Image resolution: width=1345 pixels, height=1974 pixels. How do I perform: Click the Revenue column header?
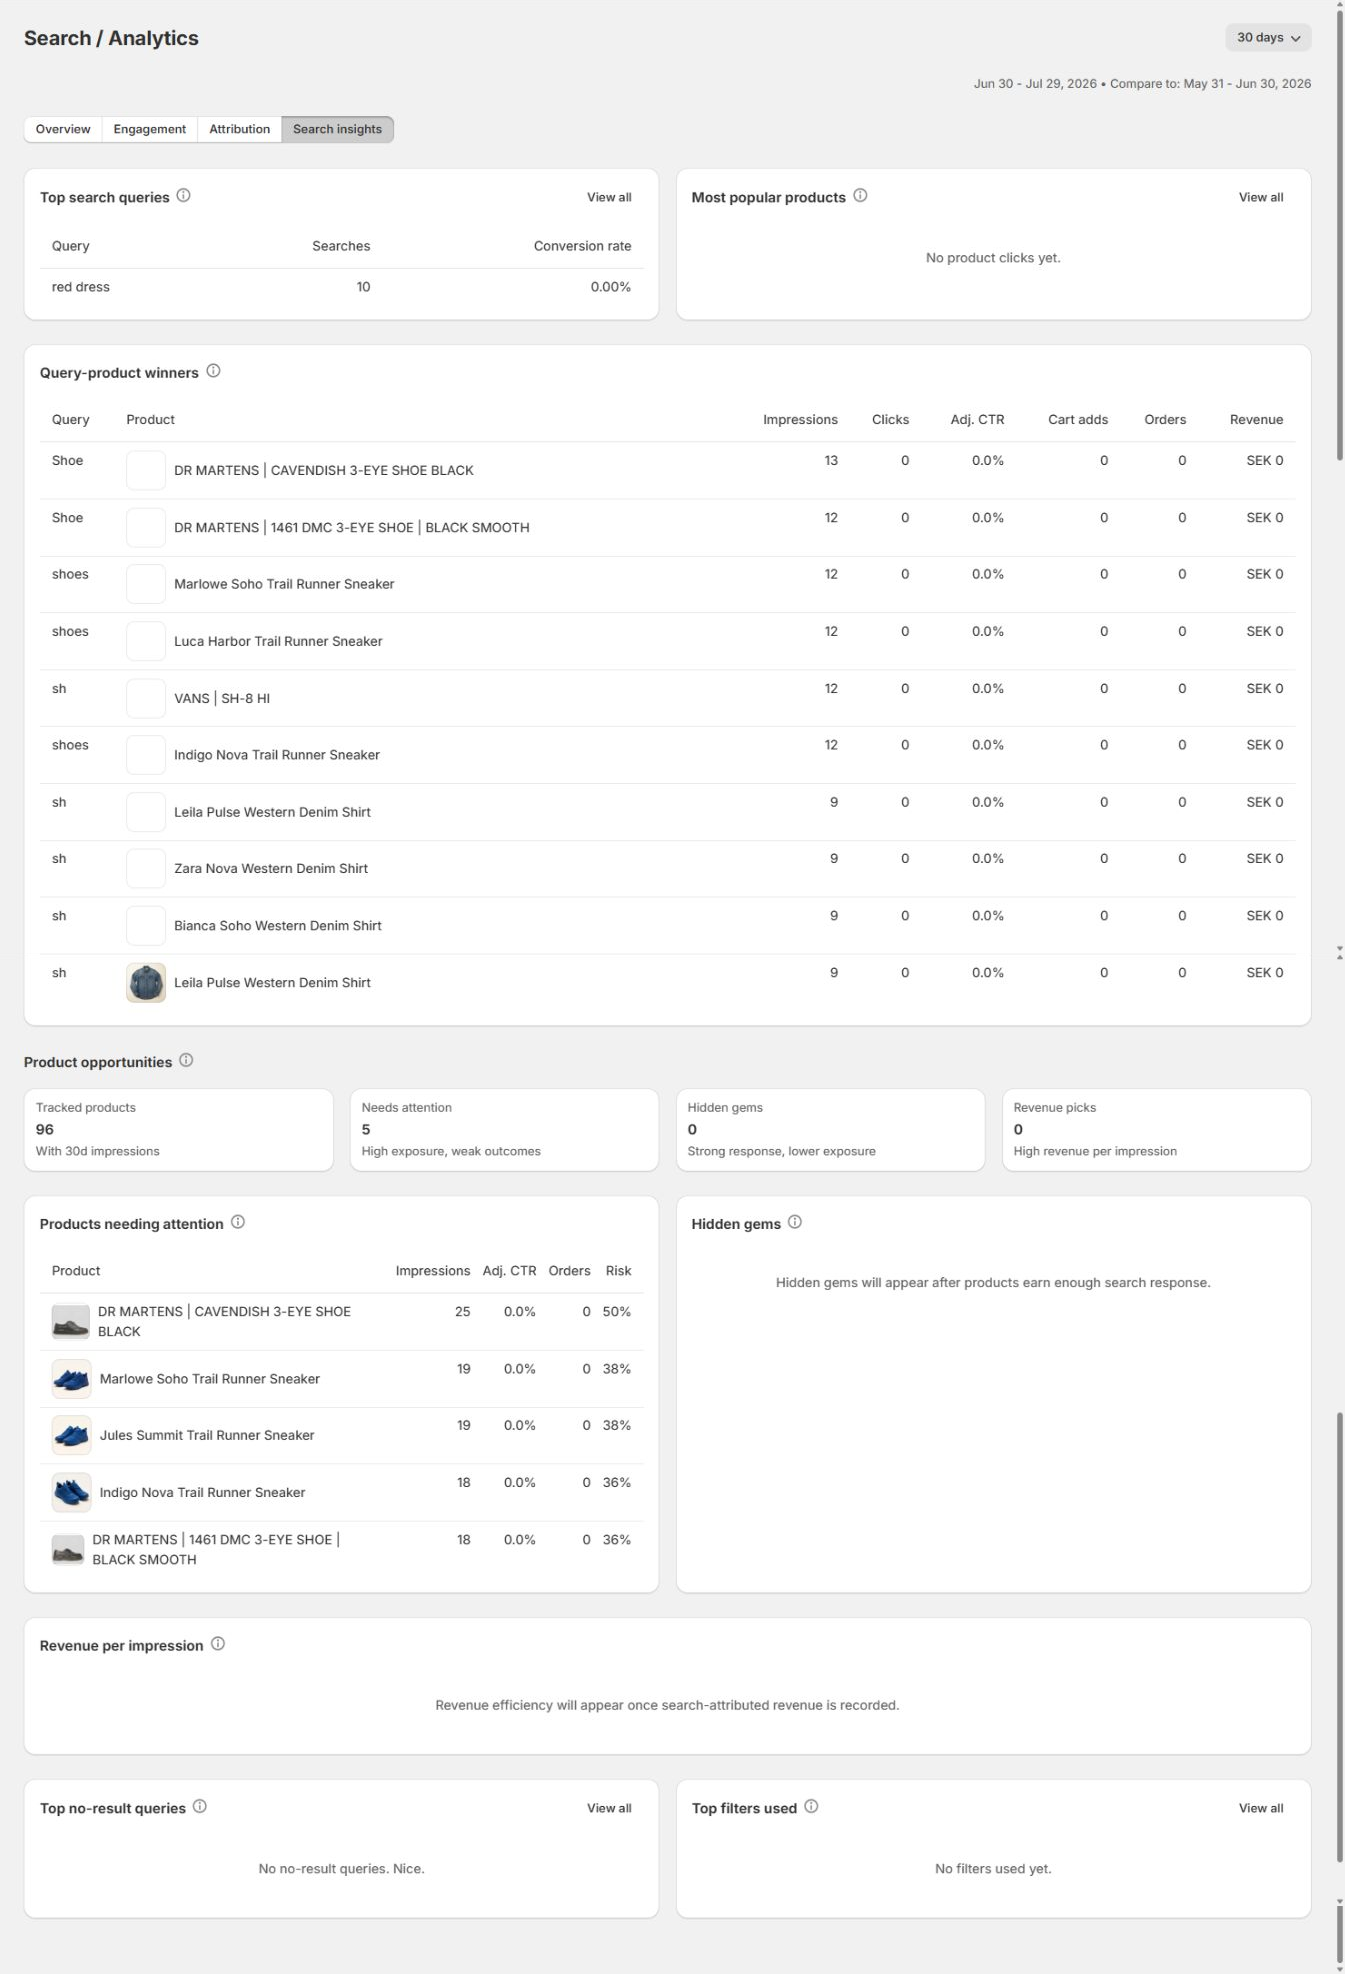[1256, 420]
